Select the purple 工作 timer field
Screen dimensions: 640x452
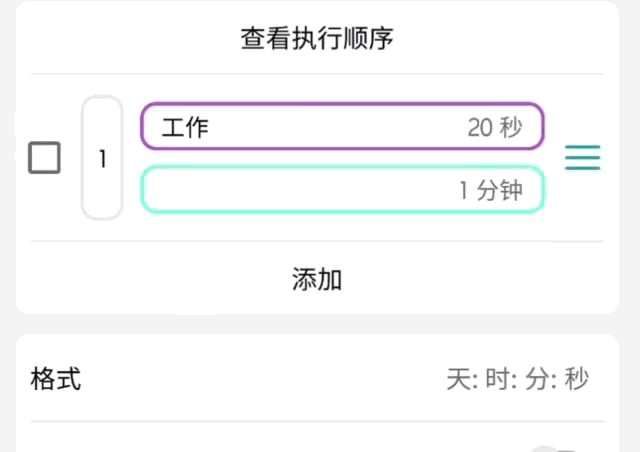coord(342,127)
